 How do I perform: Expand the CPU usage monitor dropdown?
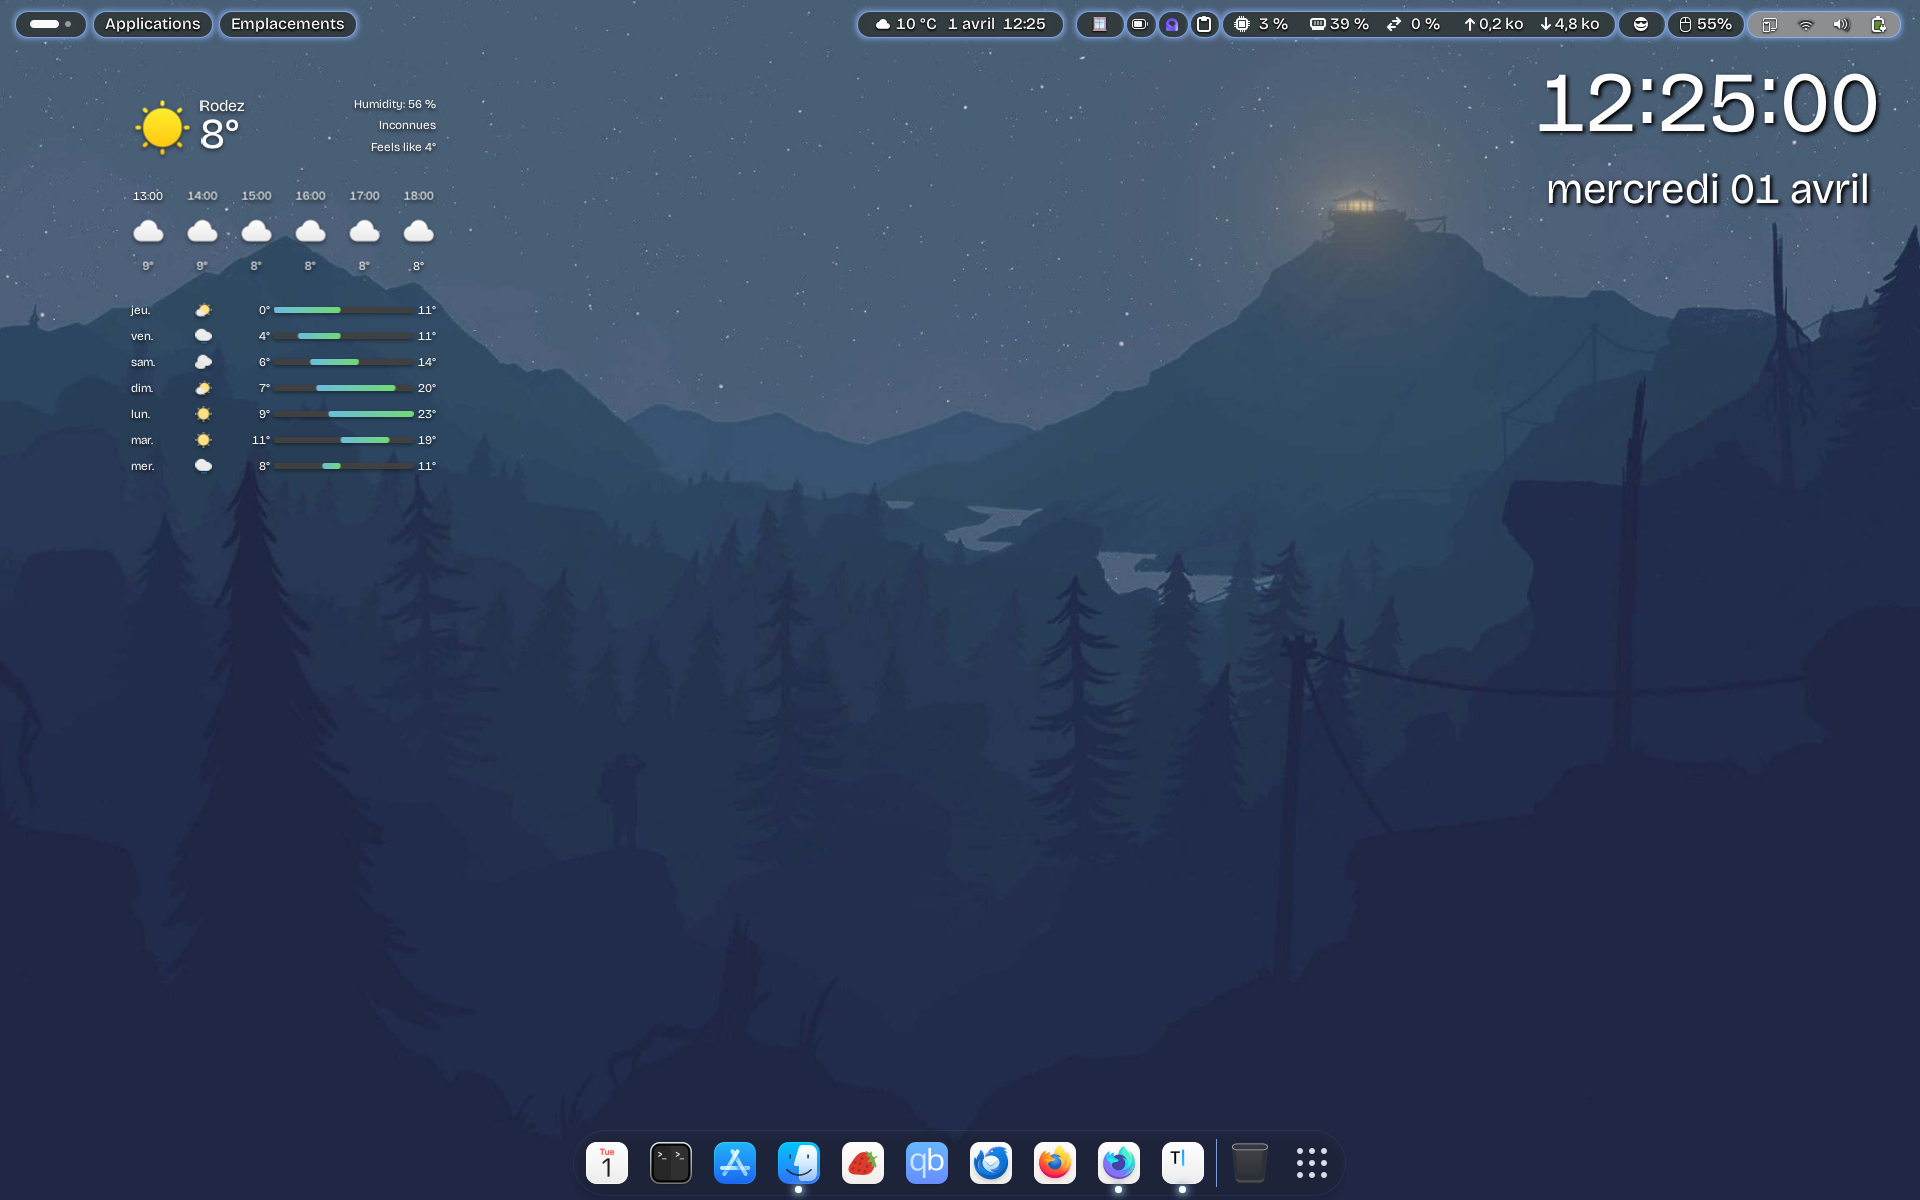[1261, 24]
